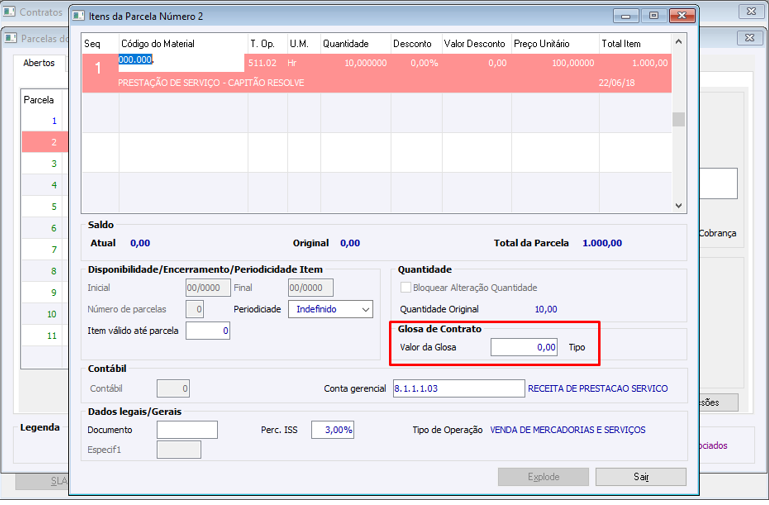Click the Contratos window icon in background

tap(10, 12)
